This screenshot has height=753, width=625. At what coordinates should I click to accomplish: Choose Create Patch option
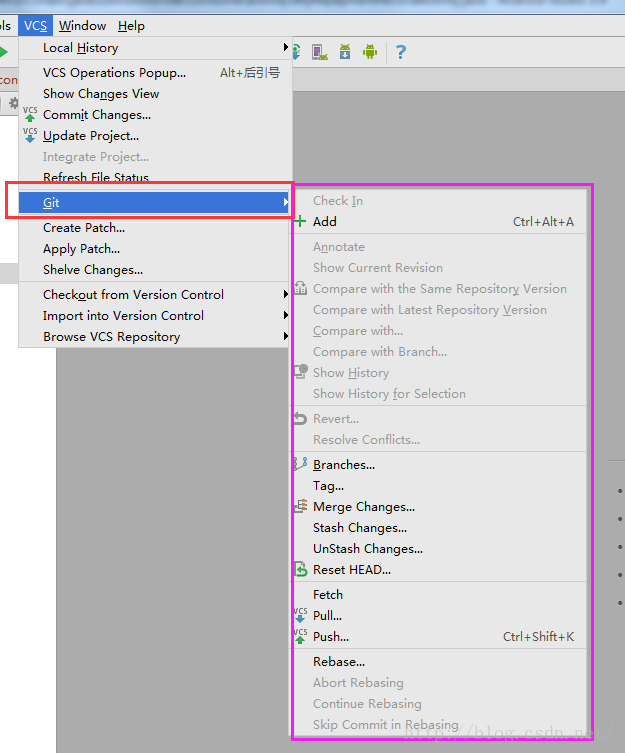[x=155, y=228]
